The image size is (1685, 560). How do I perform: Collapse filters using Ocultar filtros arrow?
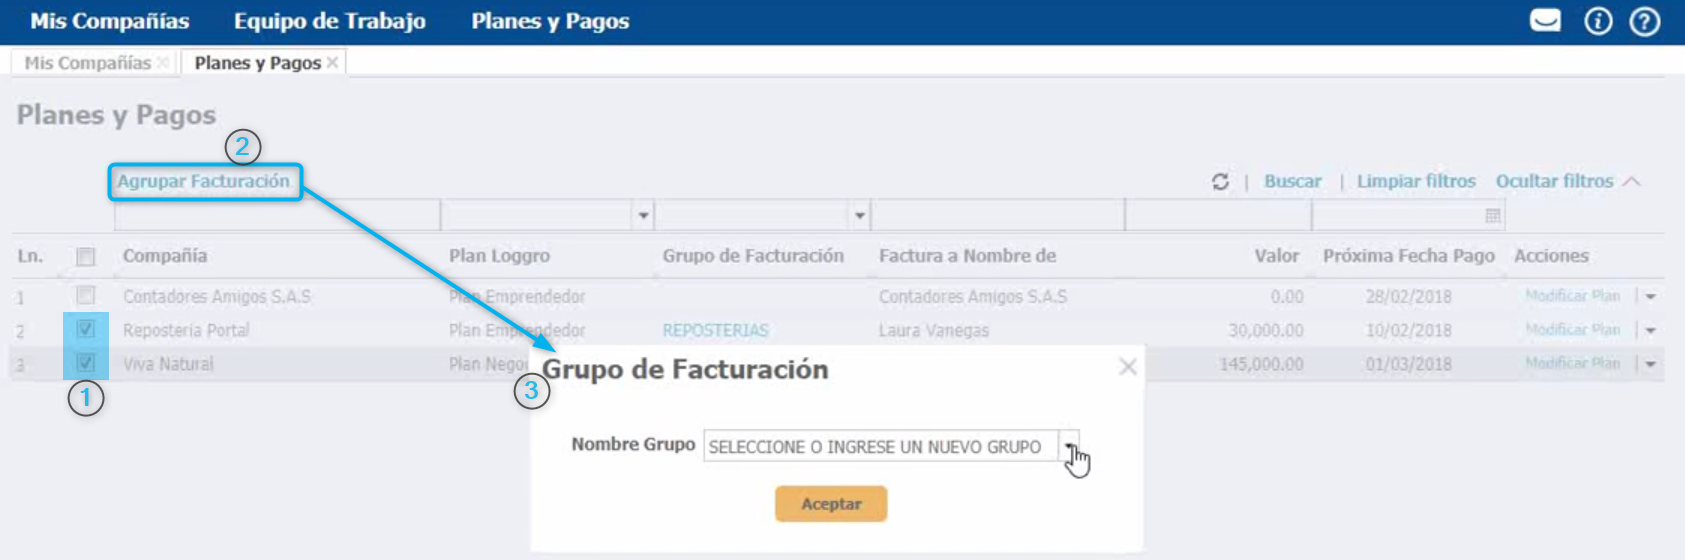coord(1632,182)
